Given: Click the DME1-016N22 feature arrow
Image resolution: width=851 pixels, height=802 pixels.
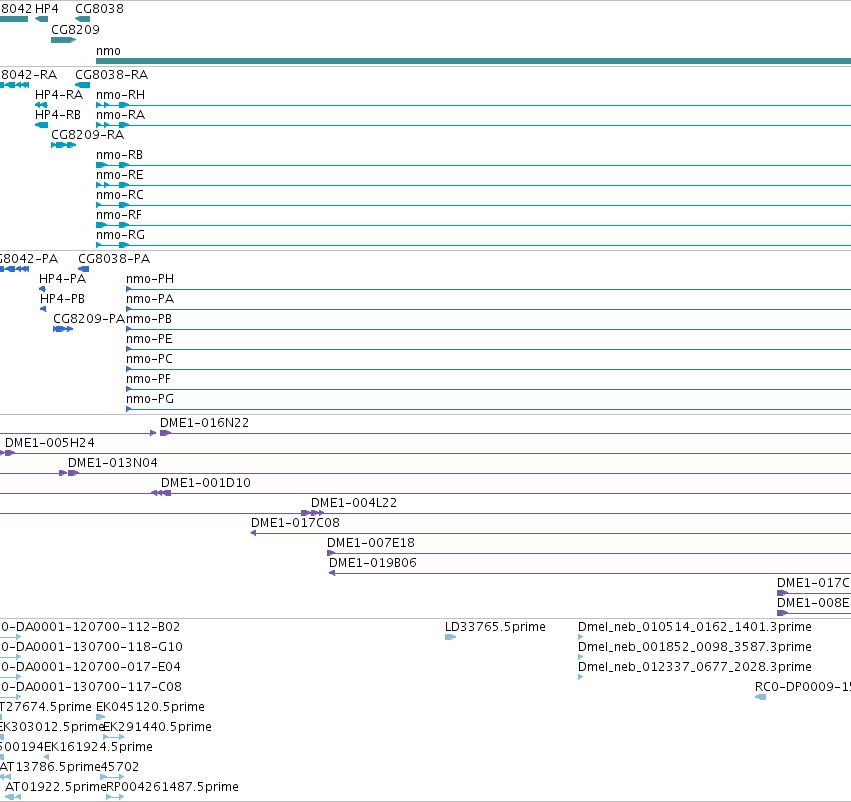Looking at the screenshot, I should [166, 433].
